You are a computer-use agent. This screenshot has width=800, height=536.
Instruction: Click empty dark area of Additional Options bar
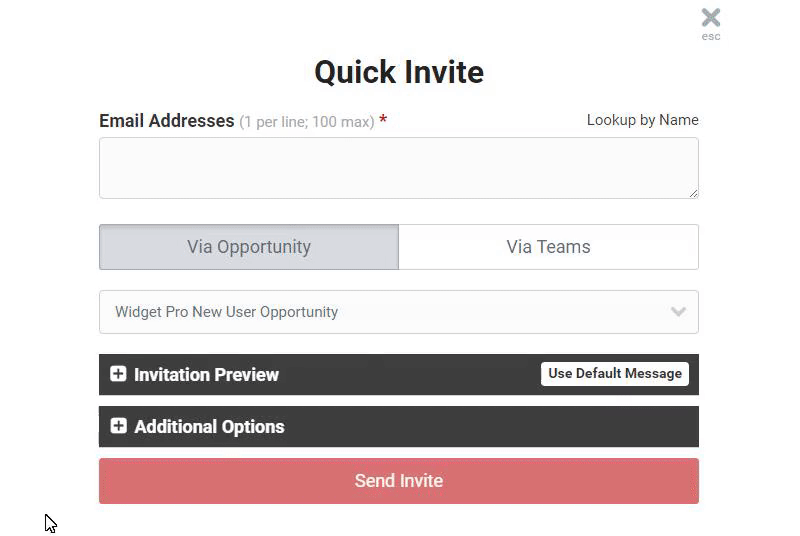pyautogui.click(x=490, y=427)
